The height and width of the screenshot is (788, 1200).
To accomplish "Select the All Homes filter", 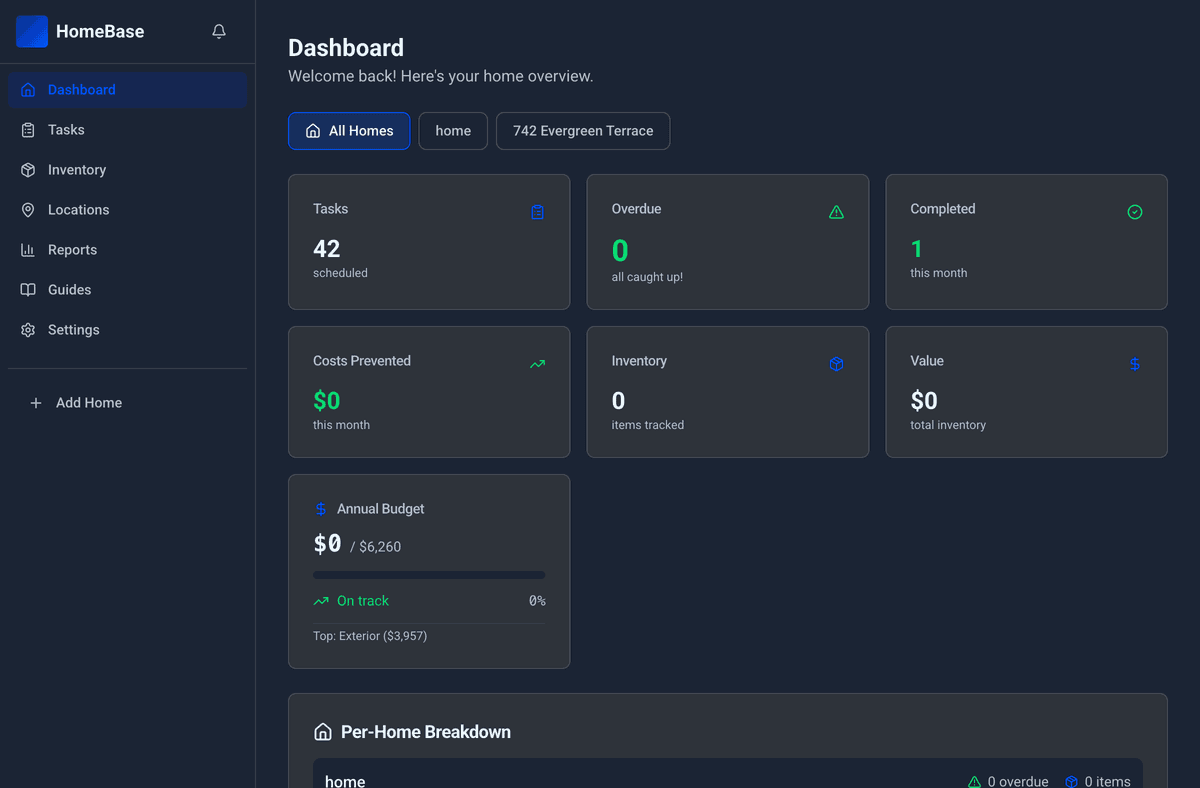I will click(x=349, y=131).
